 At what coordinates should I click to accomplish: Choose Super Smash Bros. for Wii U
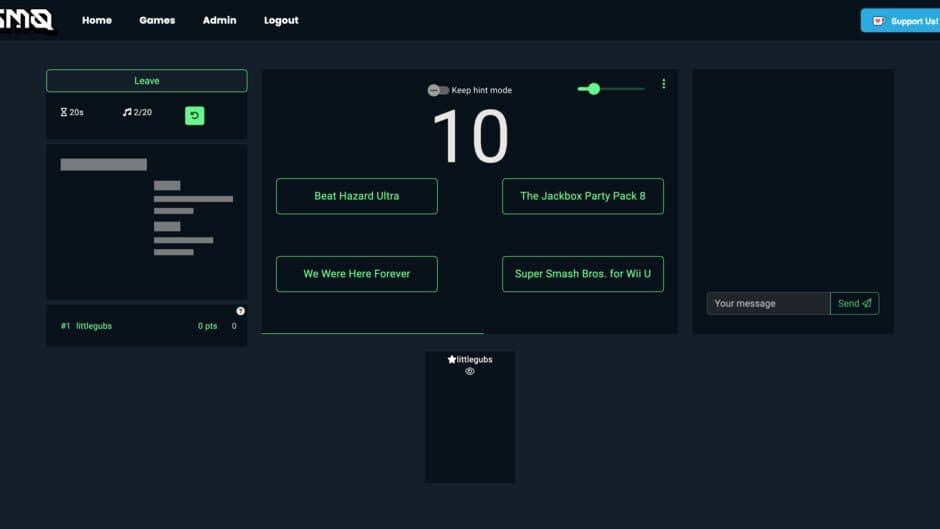point(583,274)
